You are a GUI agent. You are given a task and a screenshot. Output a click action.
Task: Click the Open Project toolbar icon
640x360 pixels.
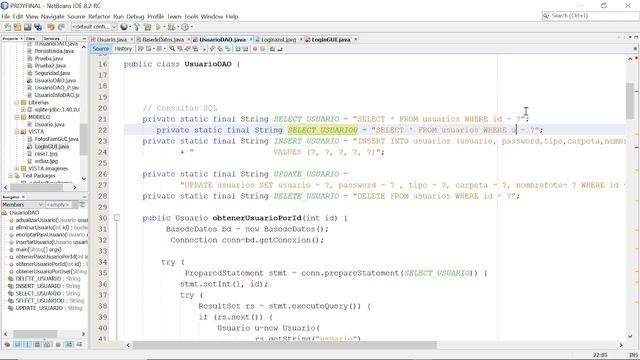[x=28, y=27]
